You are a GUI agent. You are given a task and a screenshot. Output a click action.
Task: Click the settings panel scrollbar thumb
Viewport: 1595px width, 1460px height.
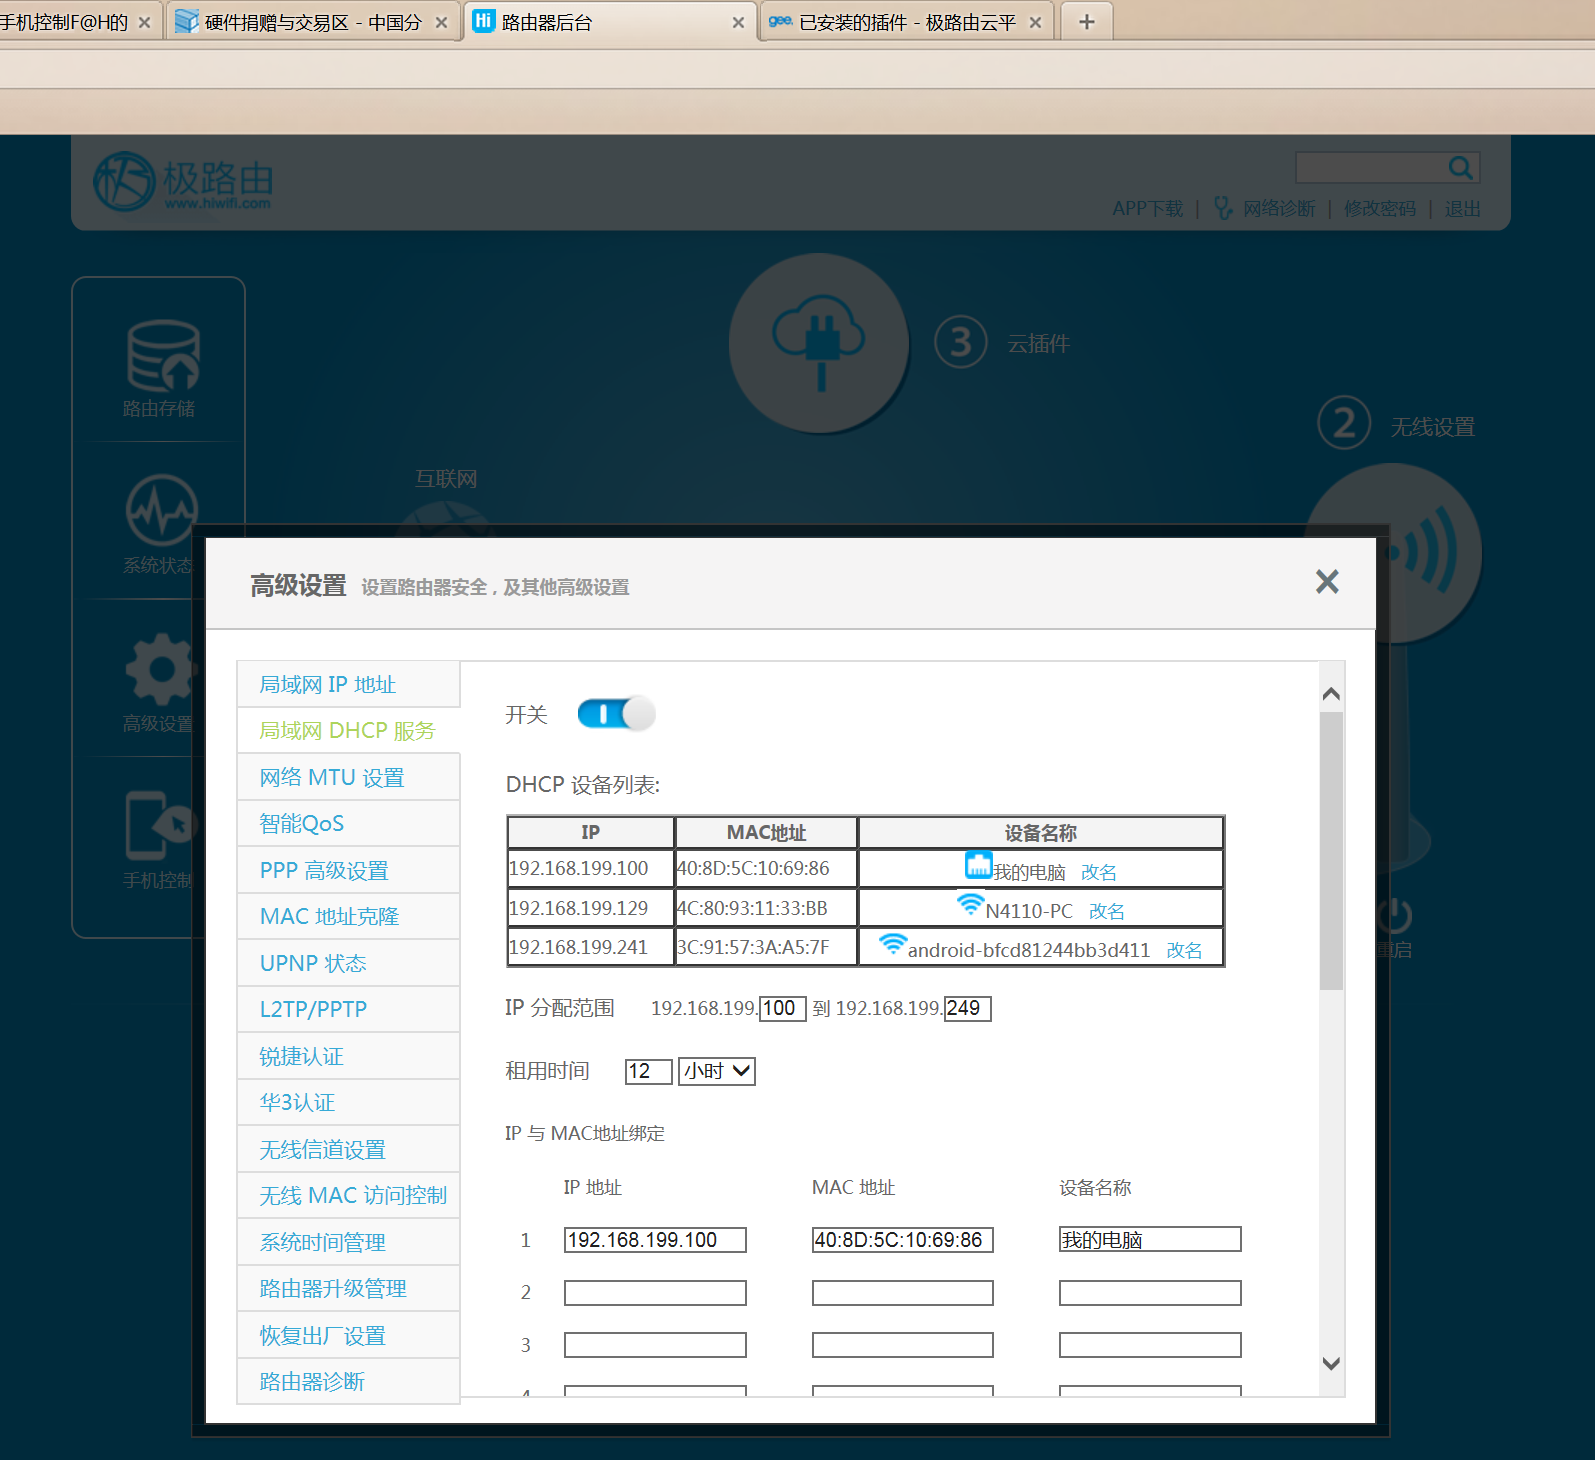1331,851
